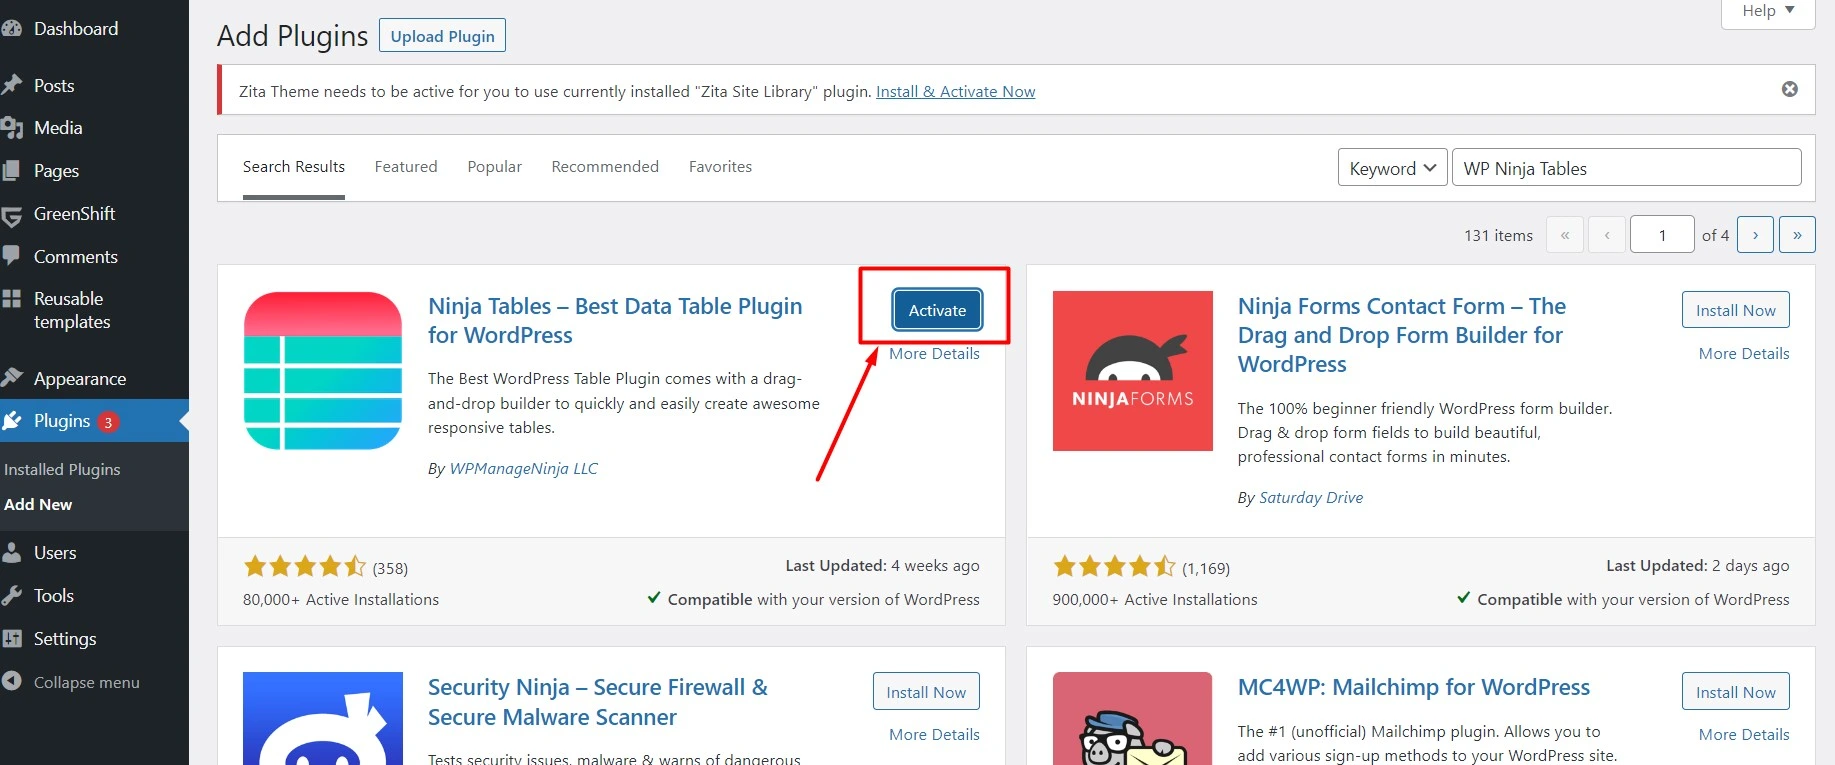Click the Comments bubble icon
This screenshot has height=765, width=1835.
tap(12, 256)
